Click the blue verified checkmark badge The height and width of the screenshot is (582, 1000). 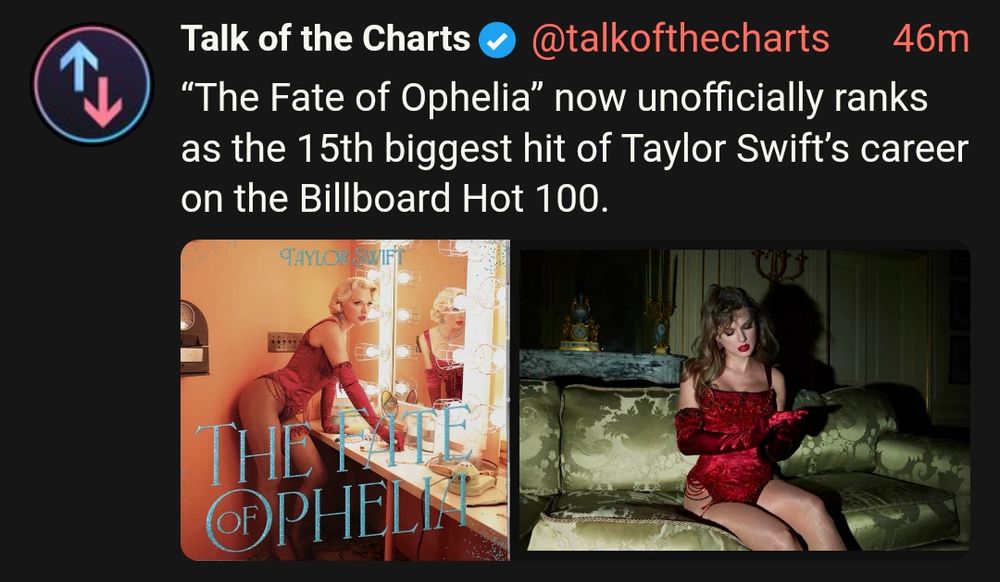[x=498, y=40]
